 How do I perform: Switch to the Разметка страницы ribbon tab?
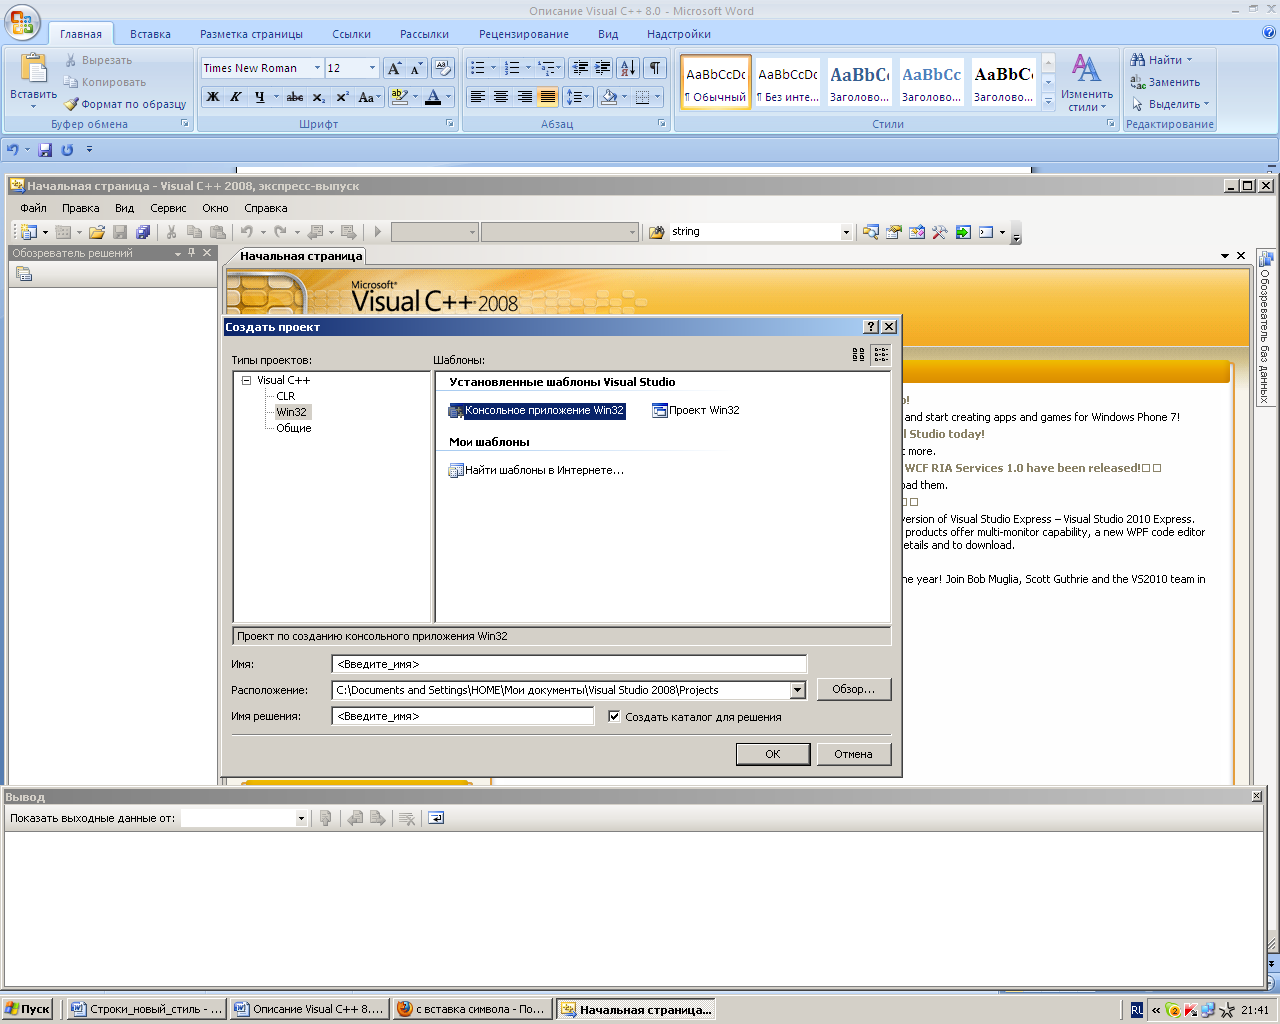coord(251,34)
